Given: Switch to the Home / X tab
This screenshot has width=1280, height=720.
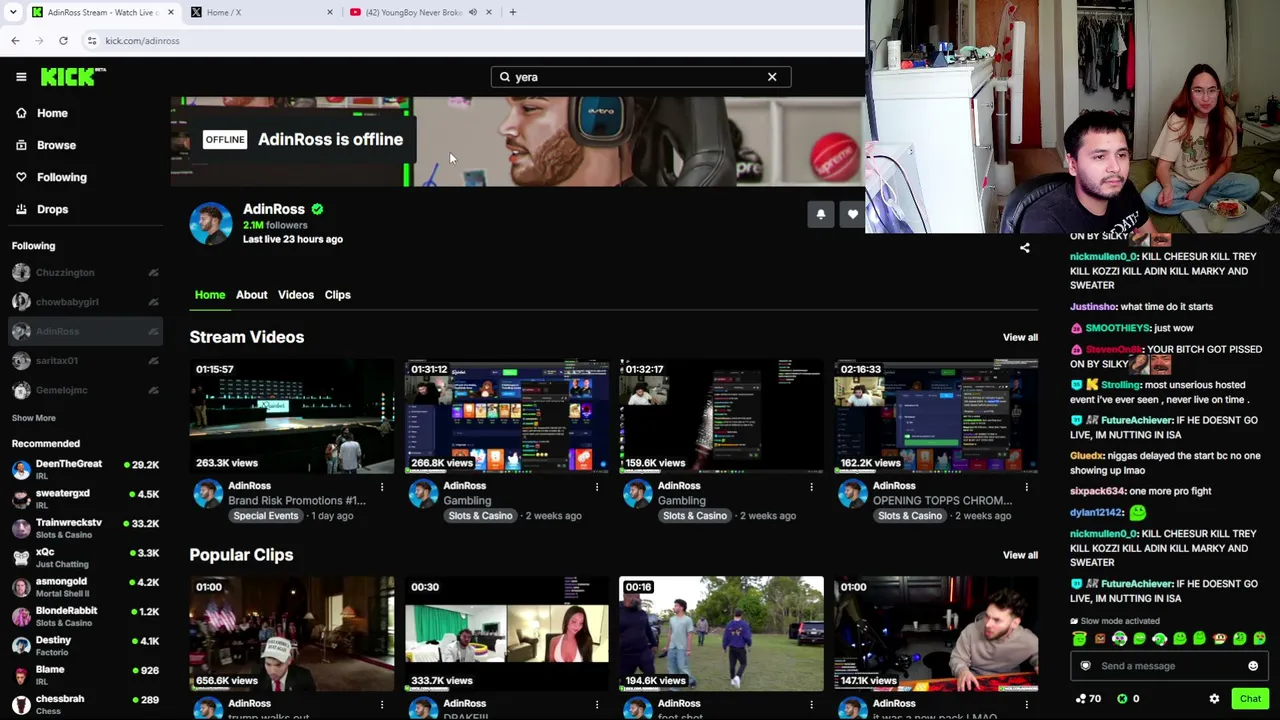Looking at the screenshot, I should pos(262,12).
